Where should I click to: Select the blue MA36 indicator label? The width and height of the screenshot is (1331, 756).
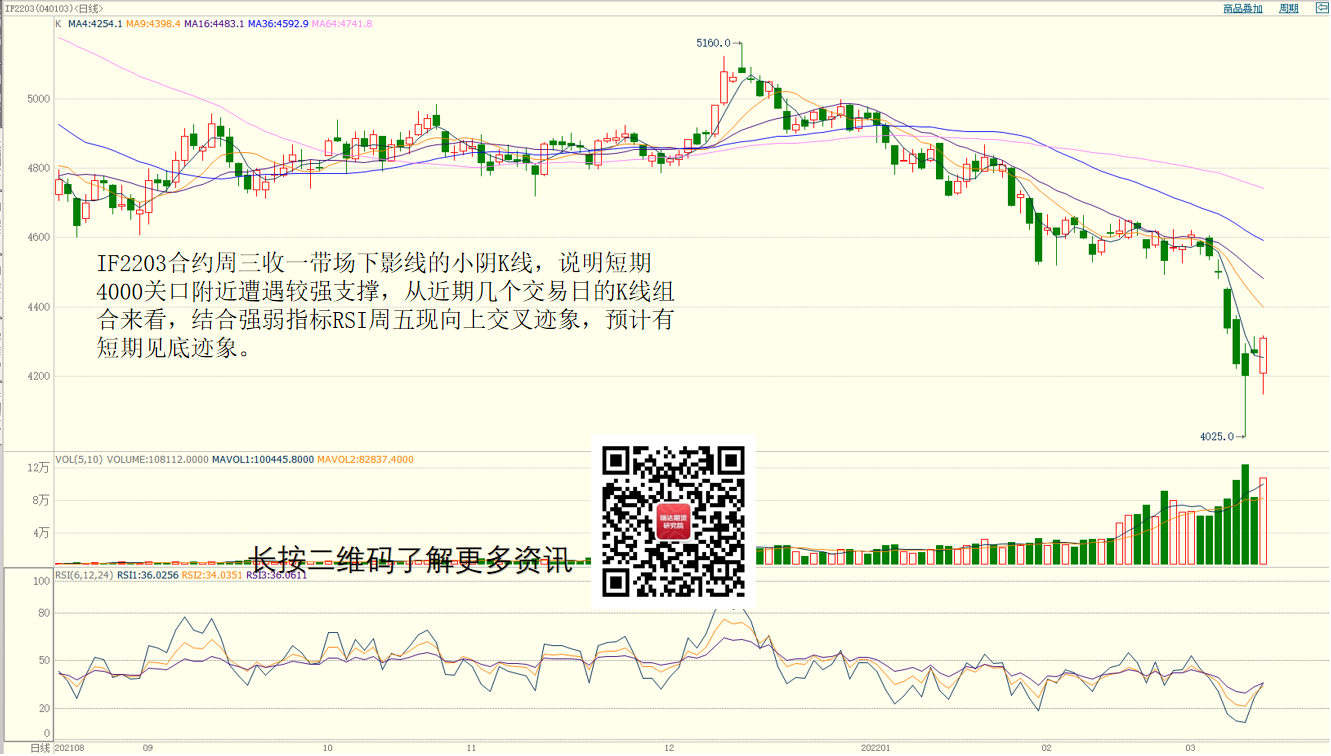pos(278,23)
